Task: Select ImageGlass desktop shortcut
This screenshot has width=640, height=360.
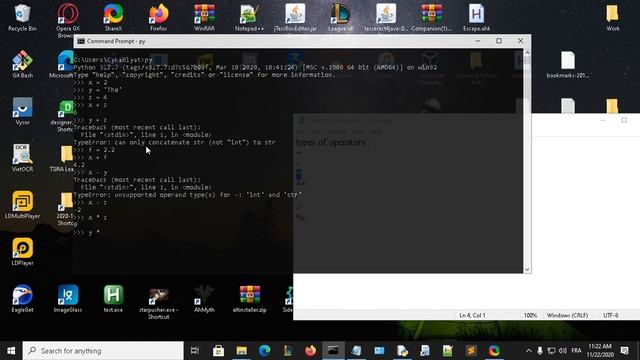Action: point(68,299)
